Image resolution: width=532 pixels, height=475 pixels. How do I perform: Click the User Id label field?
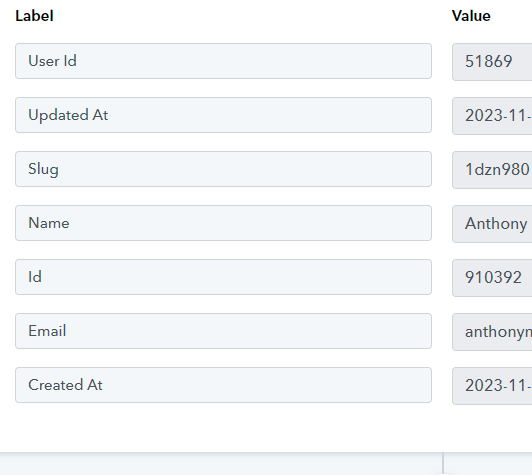pyautogui.click(x=223, y=61)
